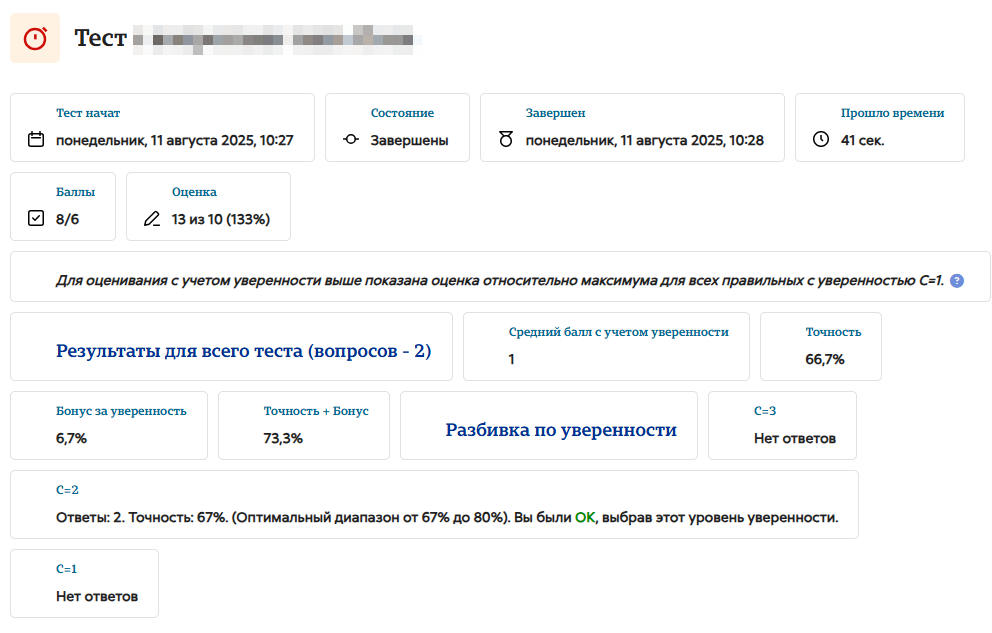Click the C=2 answers accuracy summary line
The height and width of the screenshot is (633, 992).
tap(447, 517)
